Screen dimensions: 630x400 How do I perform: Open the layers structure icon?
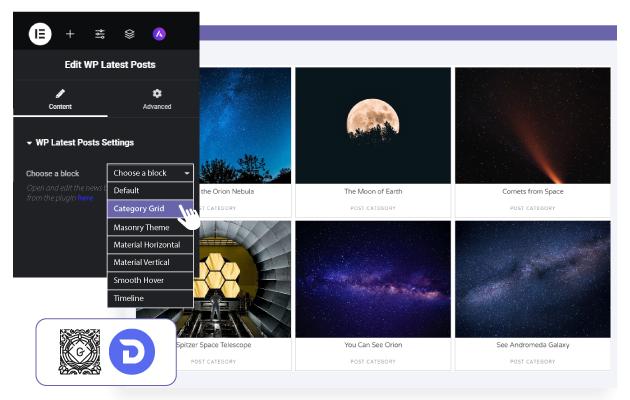click(x=129, y=33)
